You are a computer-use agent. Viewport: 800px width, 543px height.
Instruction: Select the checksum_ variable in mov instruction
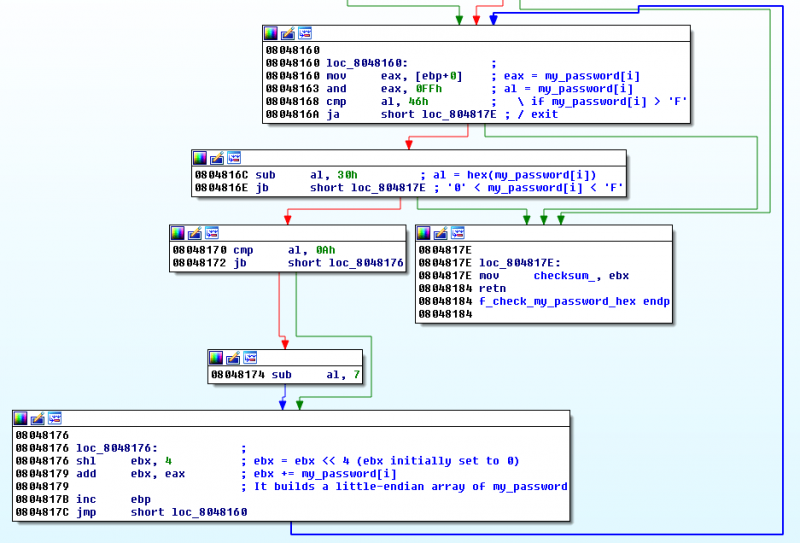[x=568, y=275]
